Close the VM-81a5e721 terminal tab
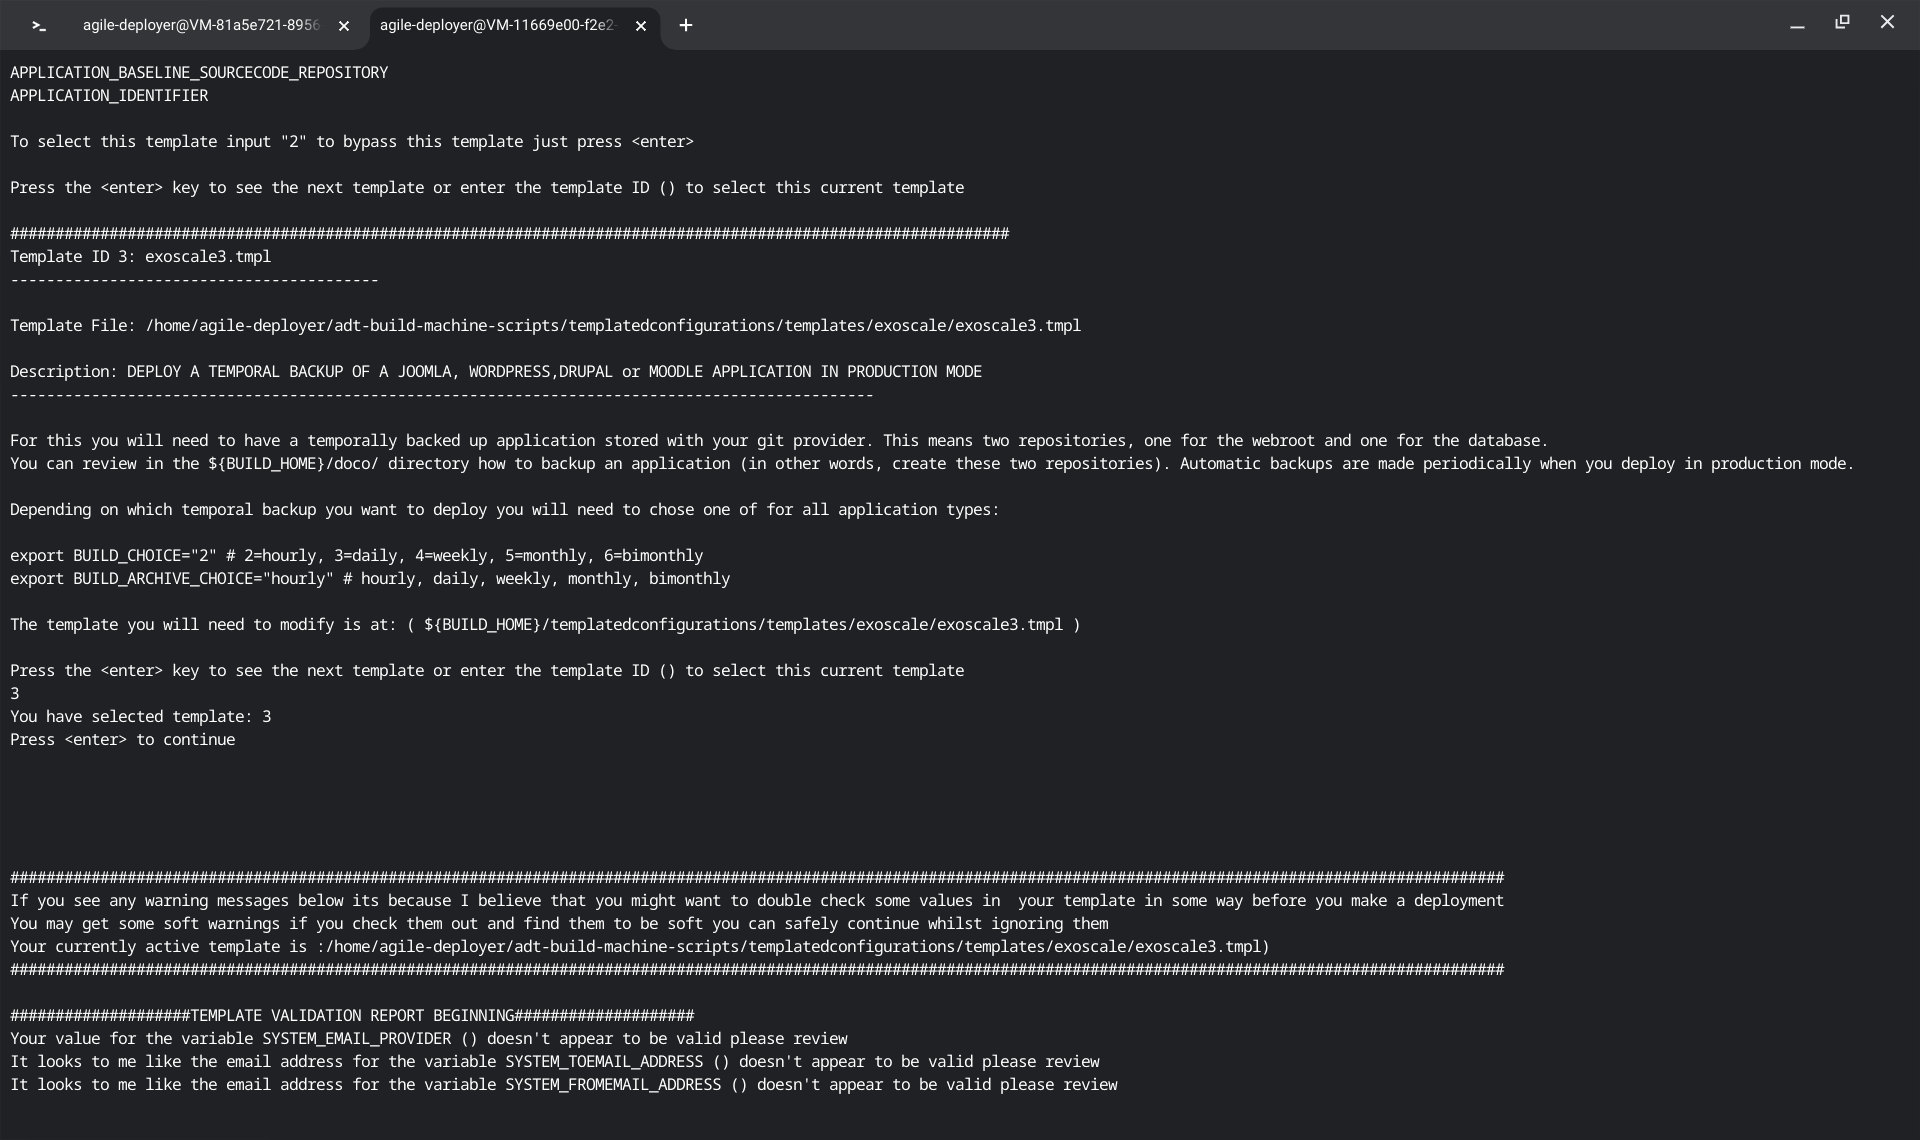 point(344,27)
